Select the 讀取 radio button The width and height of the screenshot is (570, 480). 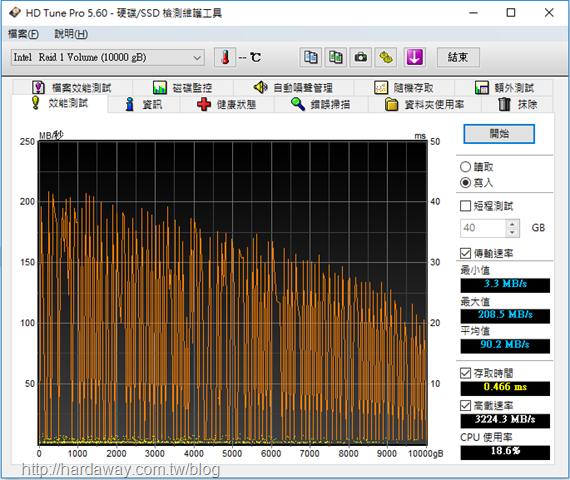pyautogui.click(x=465, y=167)
